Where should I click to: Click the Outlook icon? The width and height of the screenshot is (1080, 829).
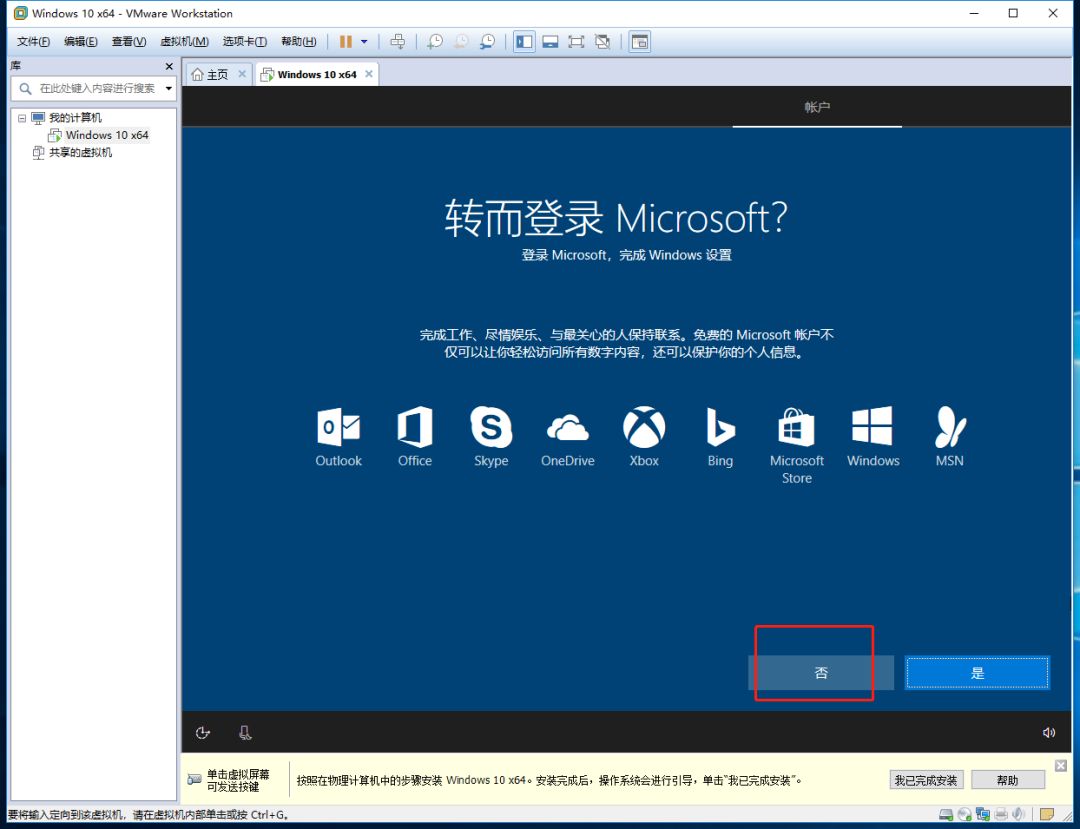pos(338,427)
